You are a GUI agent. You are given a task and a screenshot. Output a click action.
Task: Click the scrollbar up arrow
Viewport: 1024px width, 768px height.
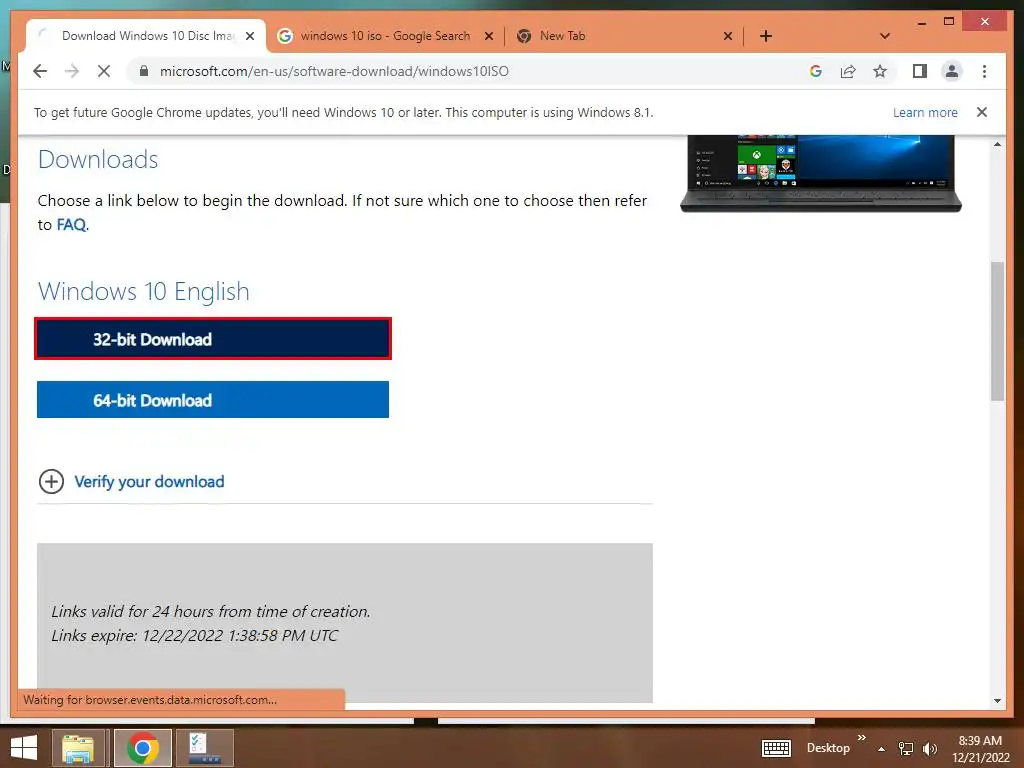(997, 144)
